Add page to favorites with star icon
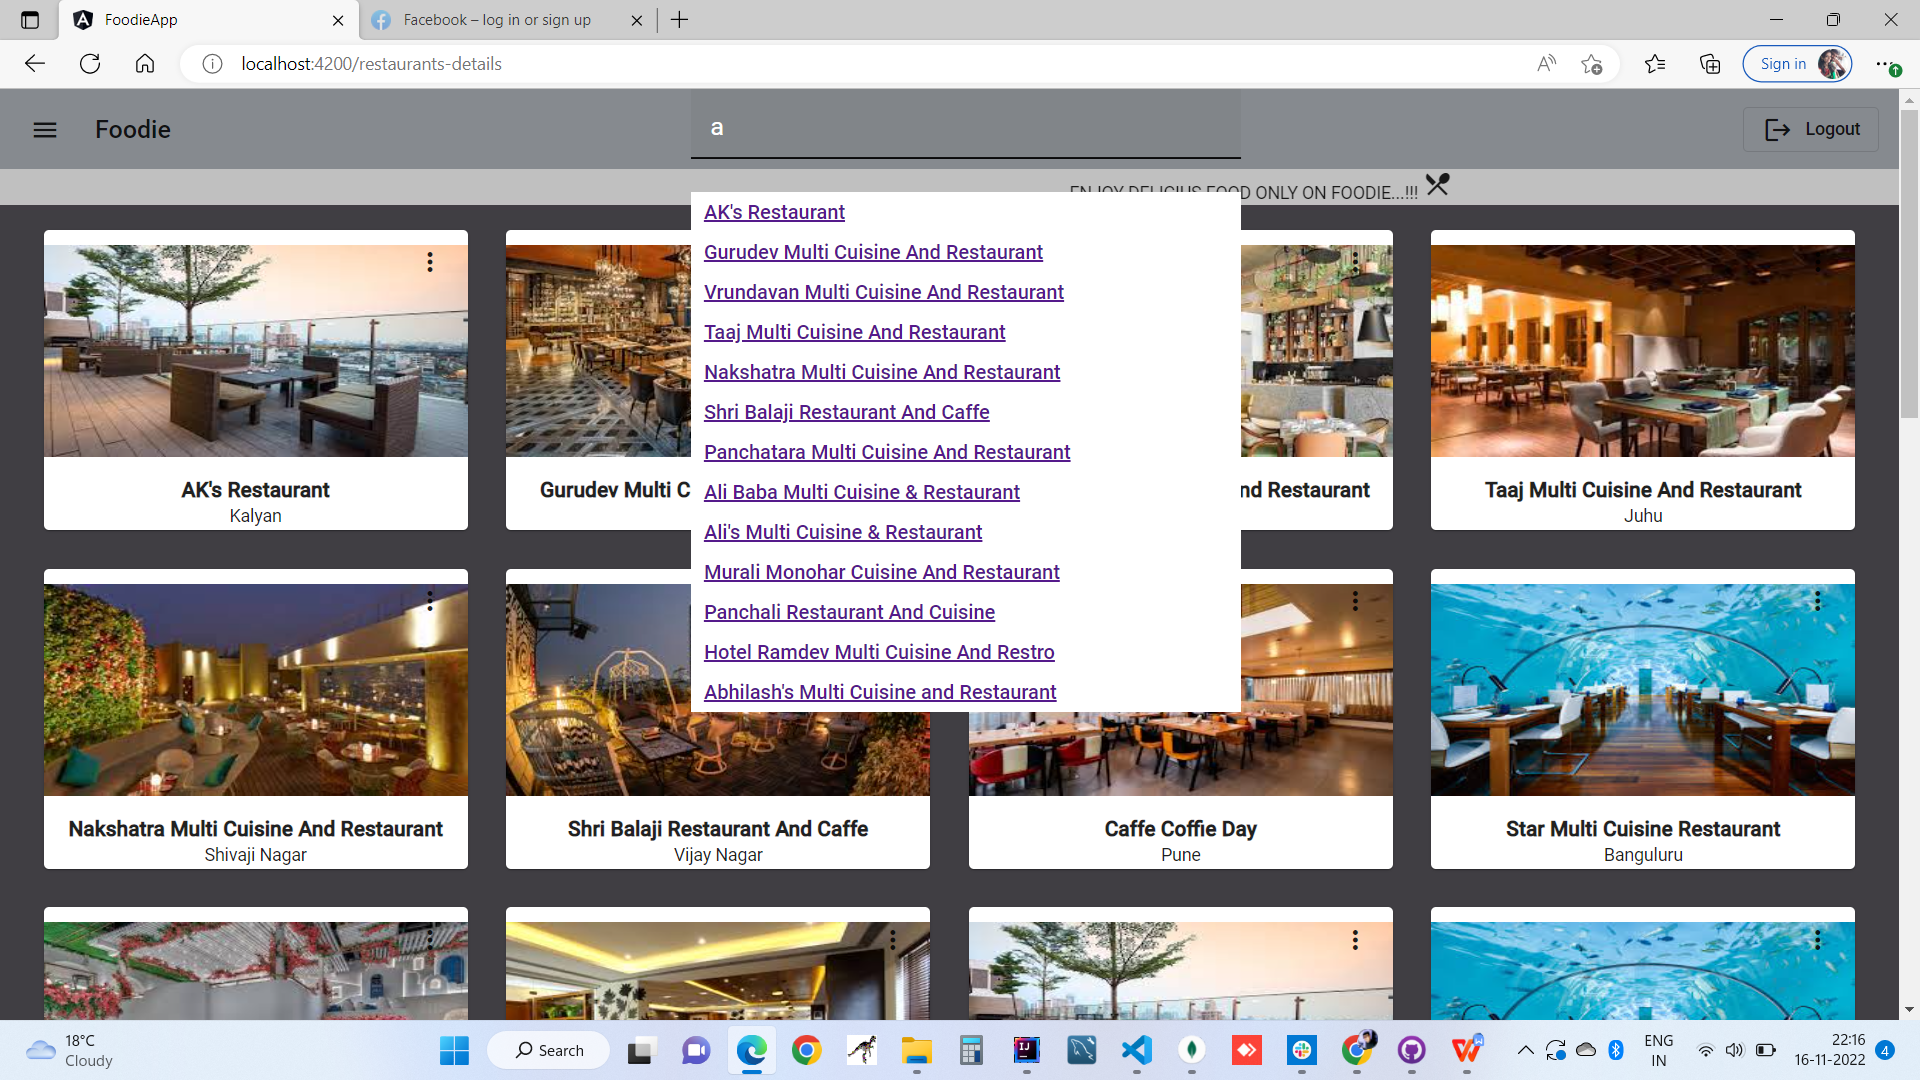The width and height of the screenshot is (1920, 1080). (1592, 63)
